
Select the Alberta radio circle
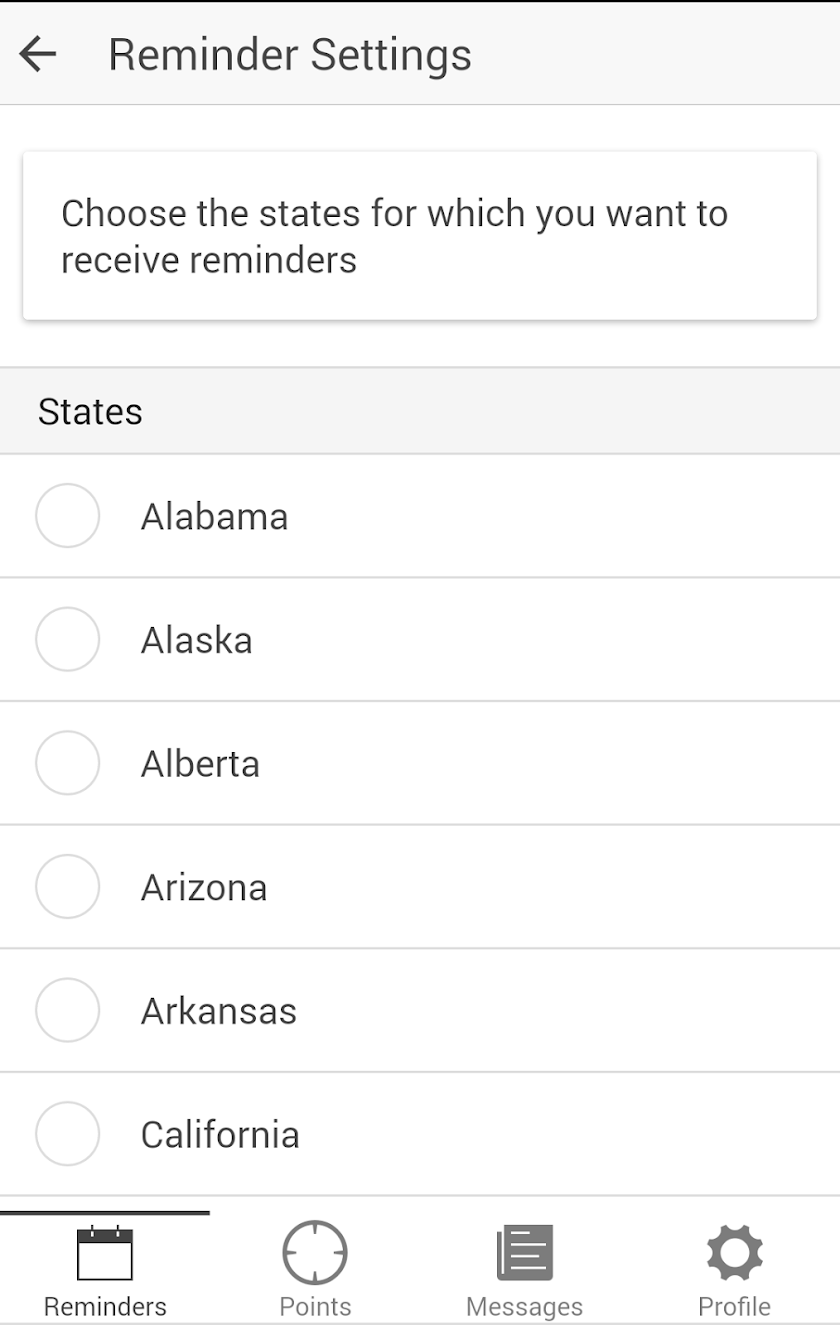pyautogui.click(x=67, y=763)
